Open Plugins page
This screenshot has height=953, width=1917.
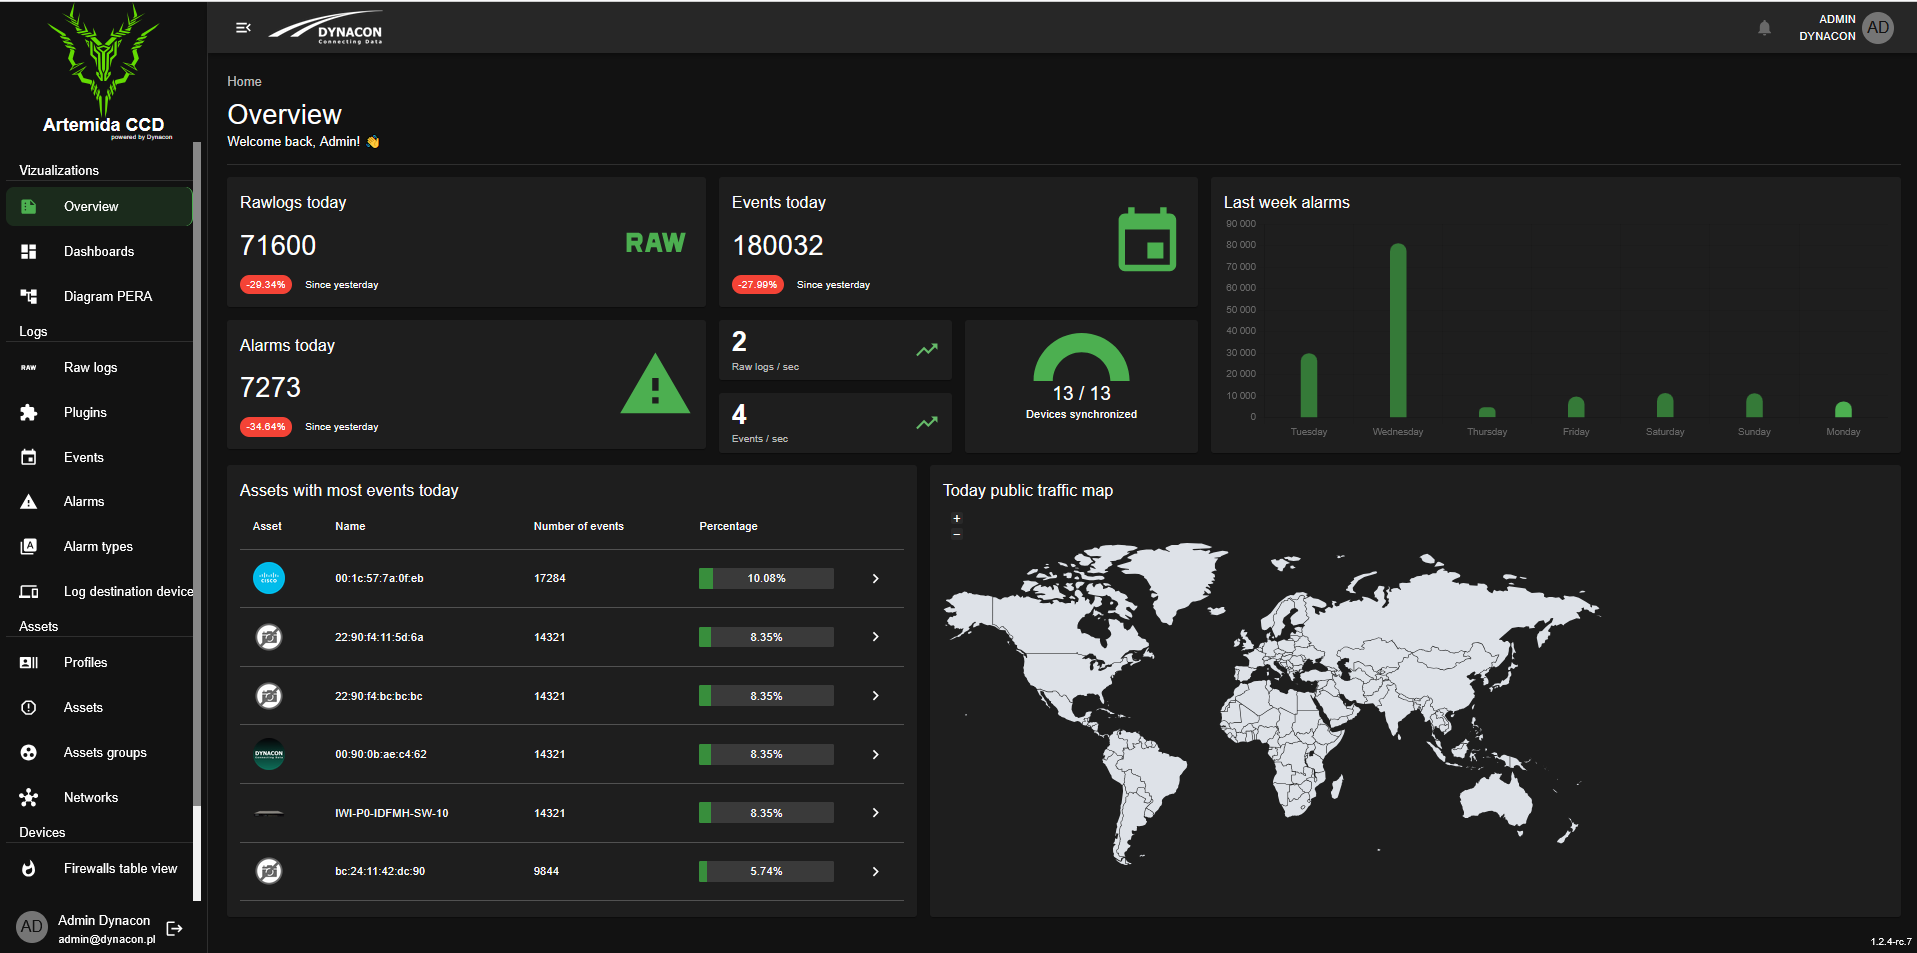99,412
